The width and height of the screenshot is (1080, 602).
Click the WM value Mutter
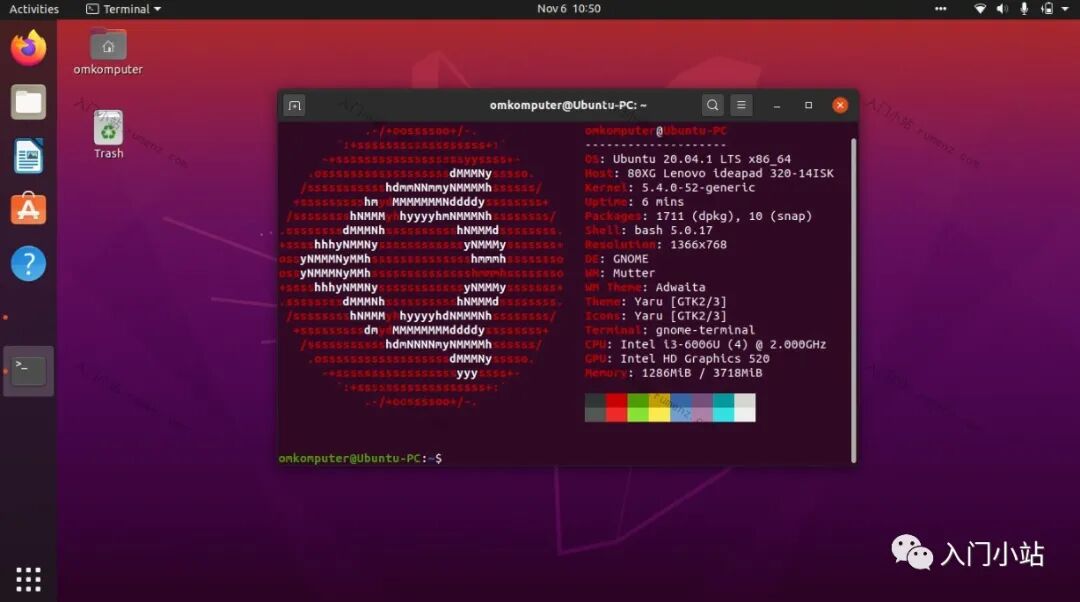click(x=634, y=273)
